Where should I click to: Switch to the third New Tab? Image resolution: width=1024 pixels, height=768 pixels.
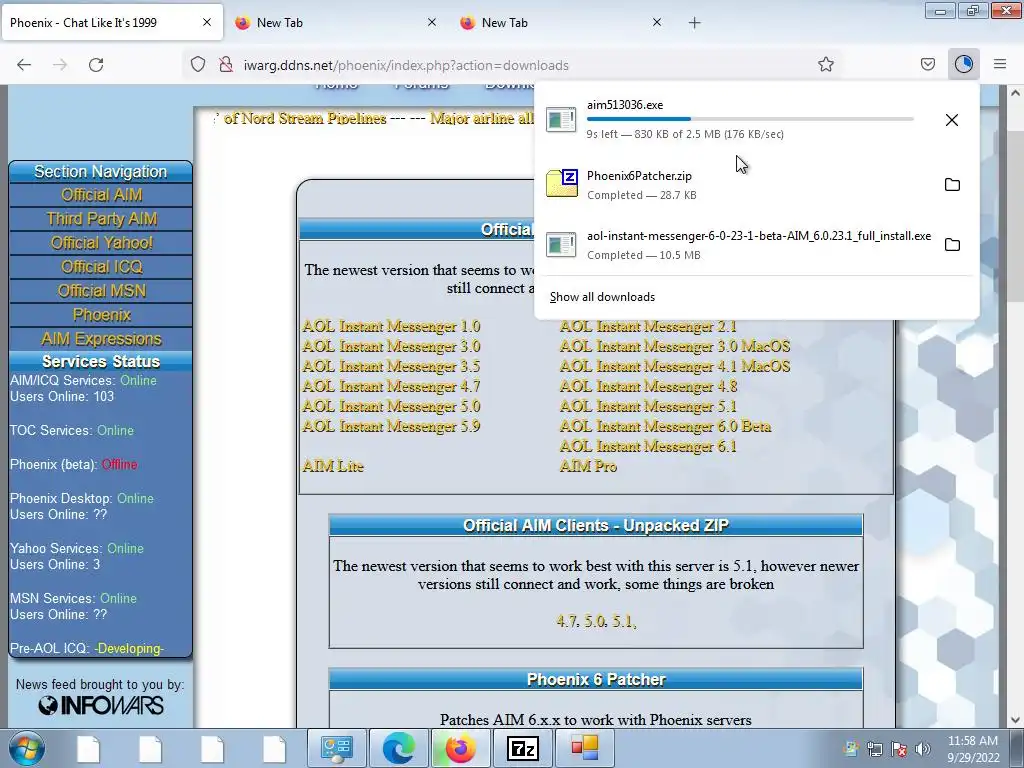tap(562, 23)
